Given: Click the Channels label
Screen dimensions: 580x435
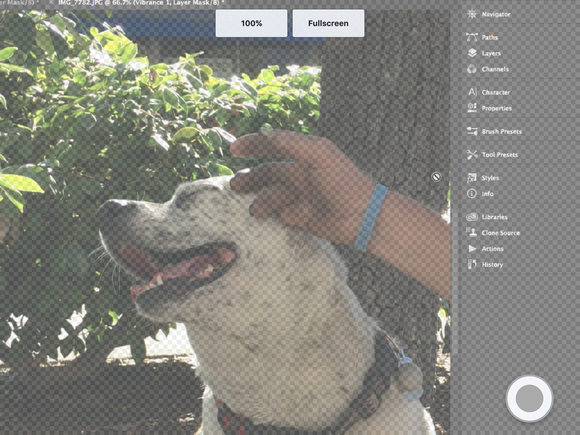Looking at the screenshot, I should pos(495,69).
